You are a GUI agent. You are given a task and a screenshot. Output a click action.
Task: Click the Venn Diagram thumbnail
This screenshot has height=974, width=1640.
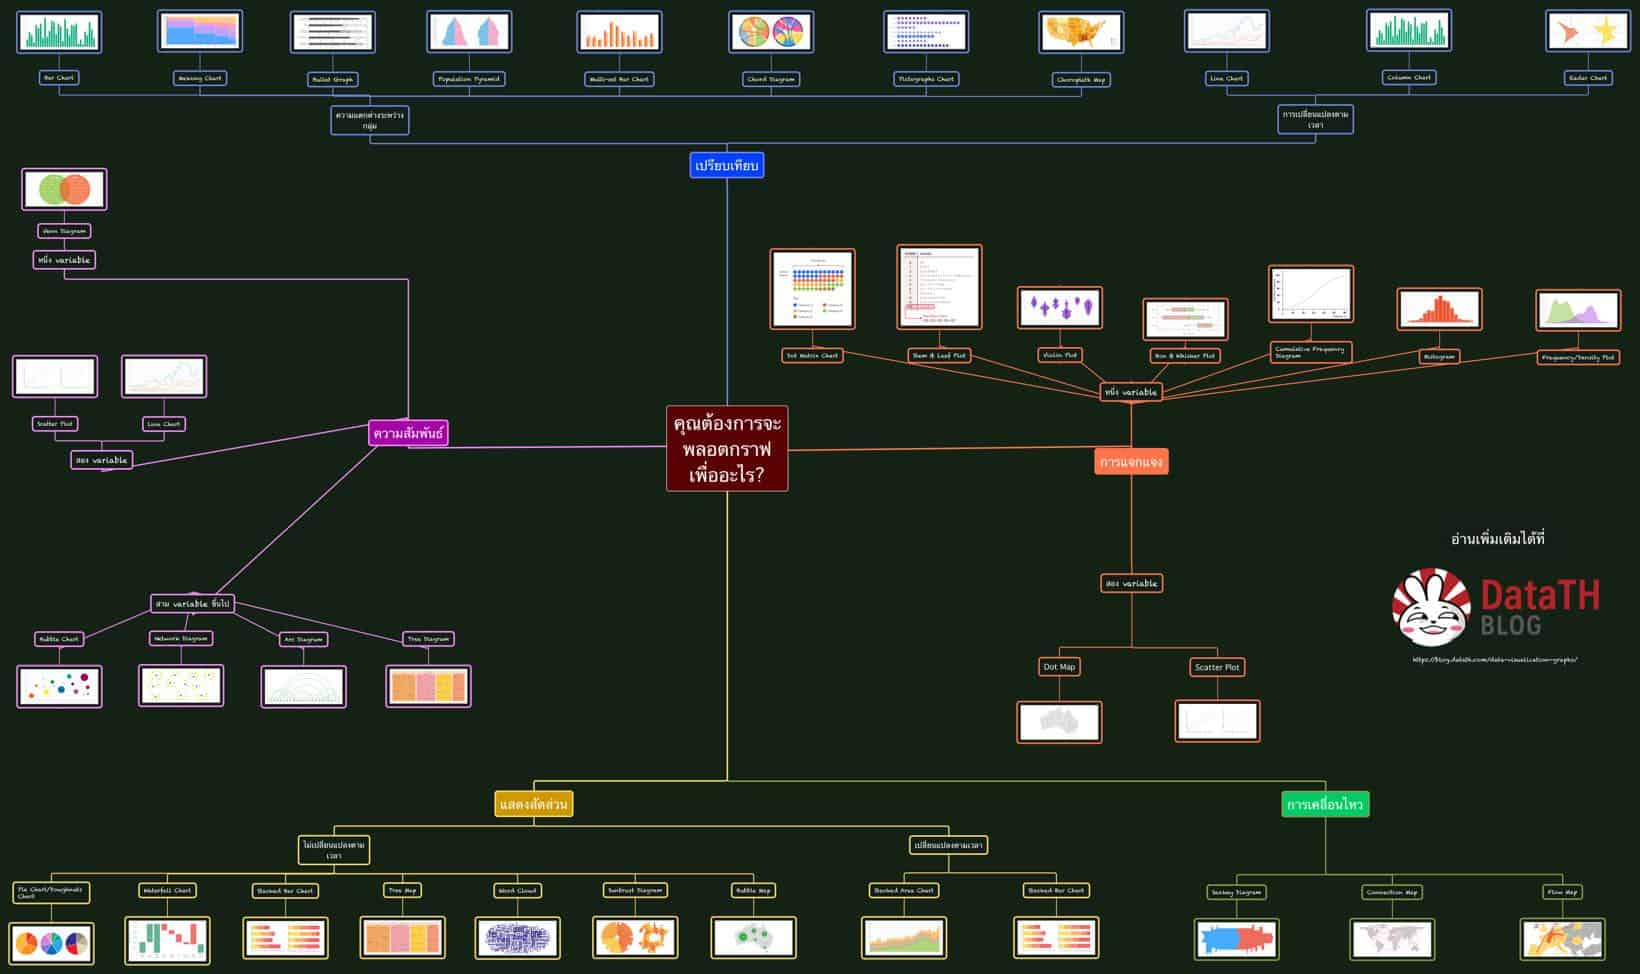point(63,188)
